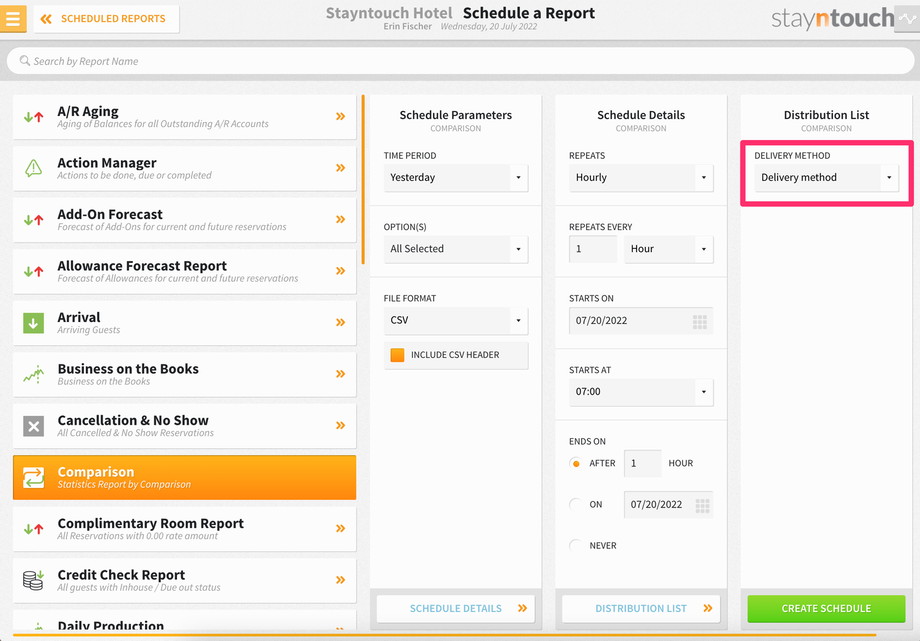Open the Delivery Method dropdown
The width and height of the screenshot is (920, 641).
(x=826, y=178)
